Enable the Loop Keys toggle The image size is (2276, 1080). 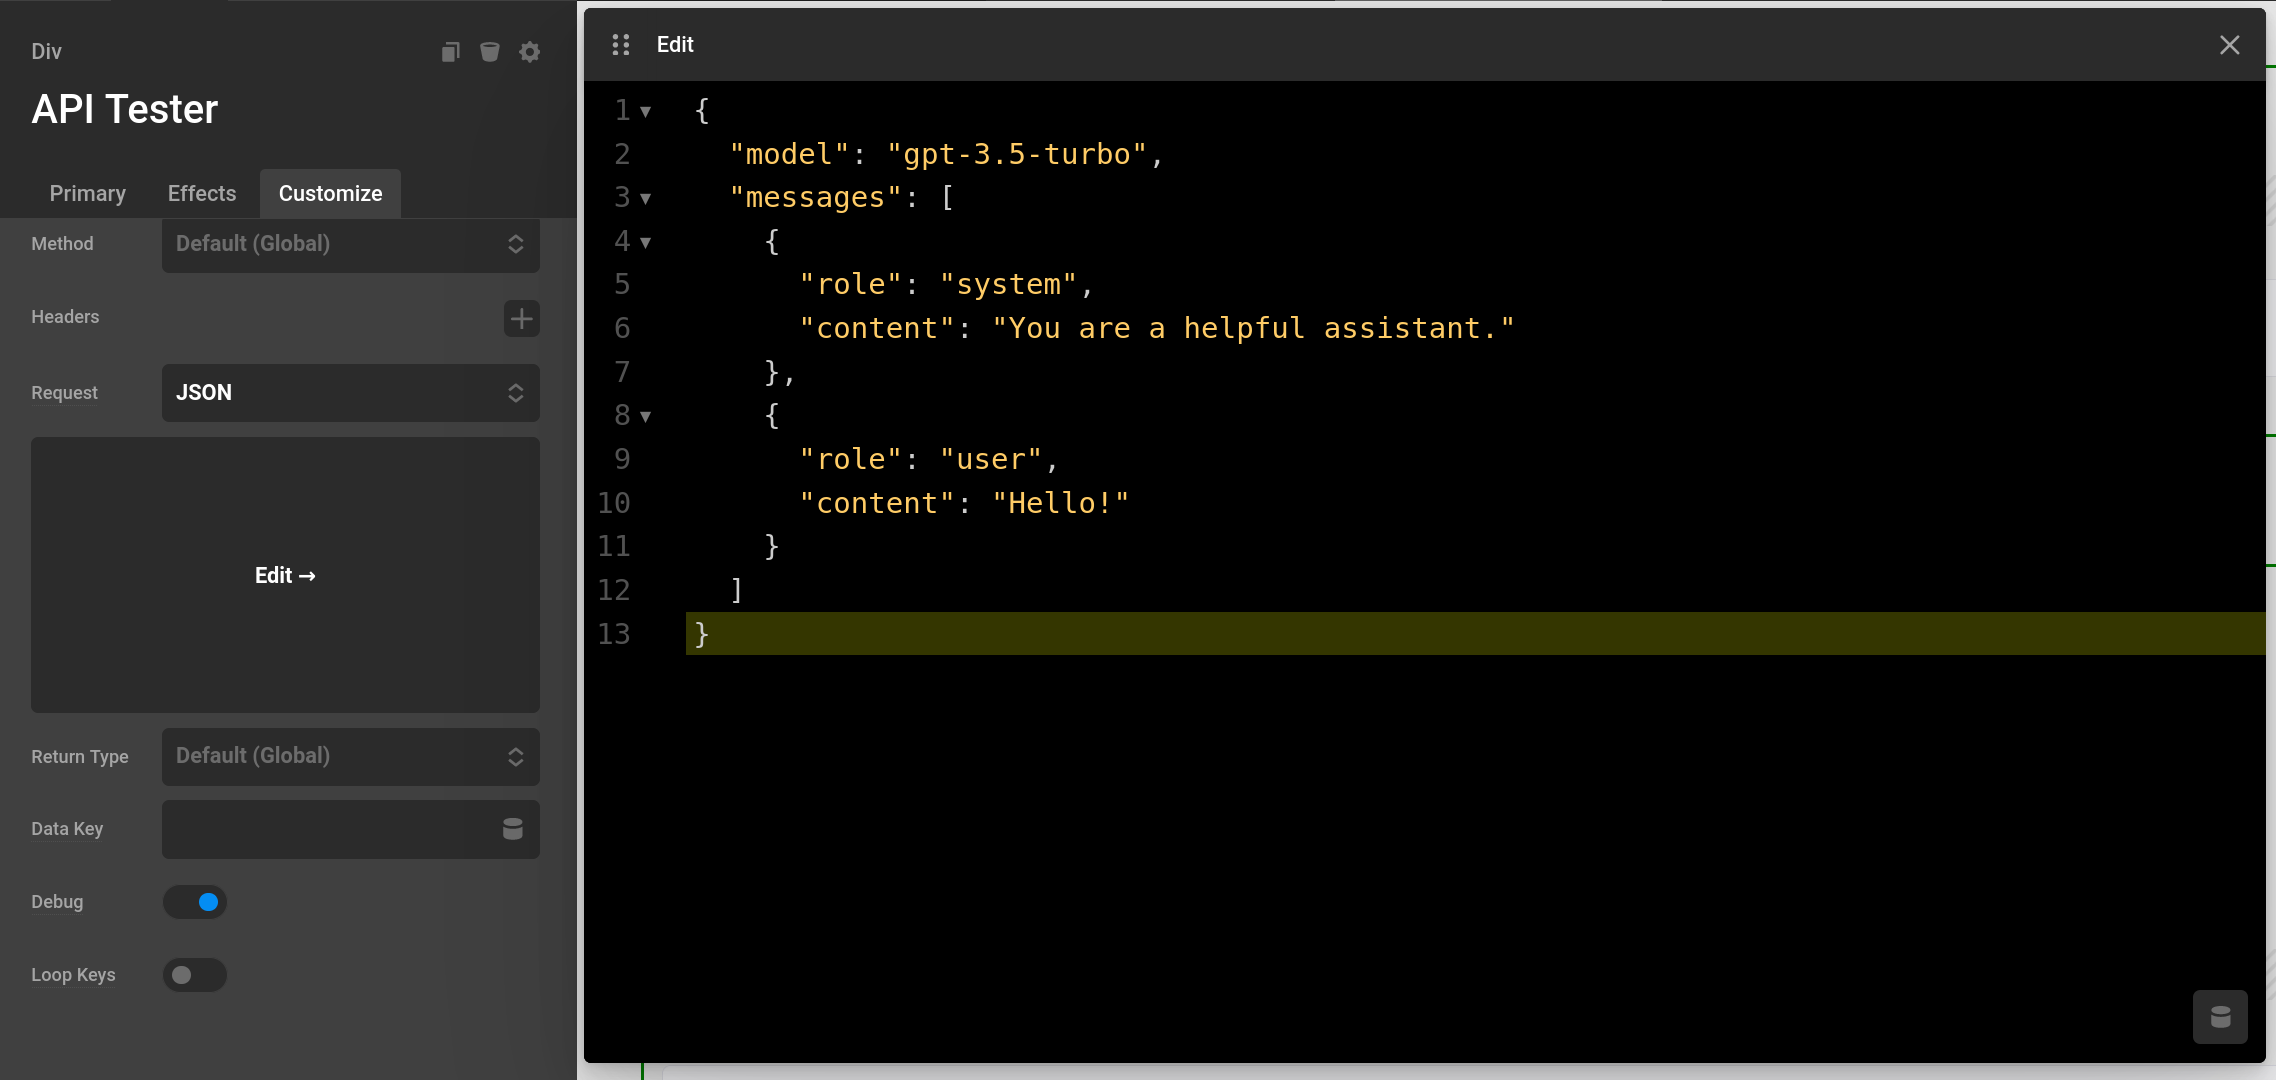pyautogui.click(x=196, y=974)
